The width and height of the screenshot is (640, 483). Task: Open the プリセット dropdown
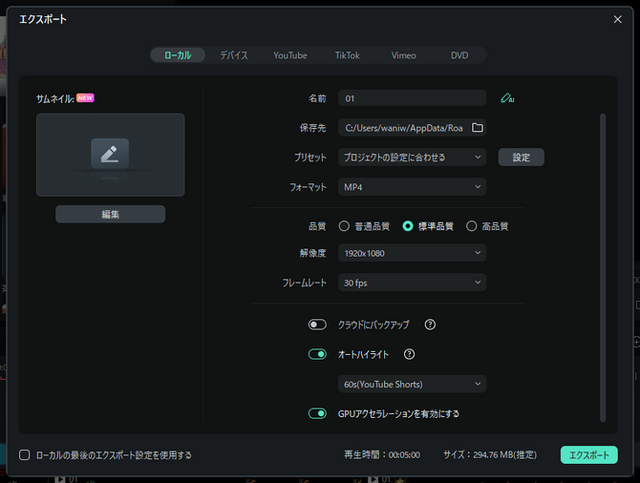411,157
